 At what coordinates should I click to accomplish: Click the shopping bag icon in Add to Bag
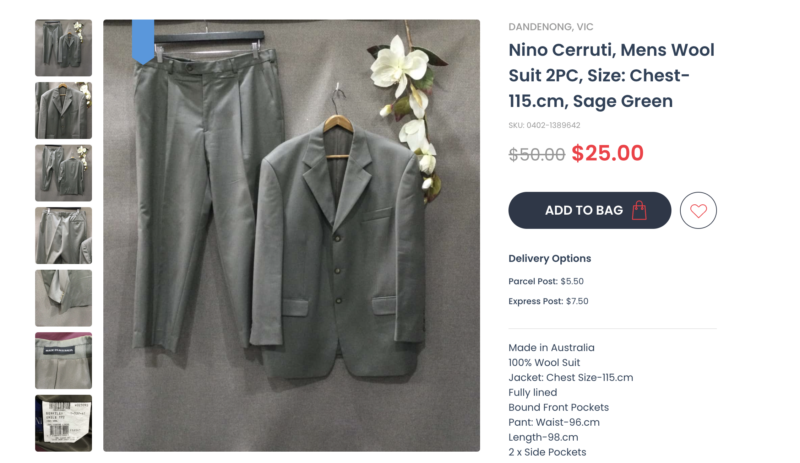639,210
